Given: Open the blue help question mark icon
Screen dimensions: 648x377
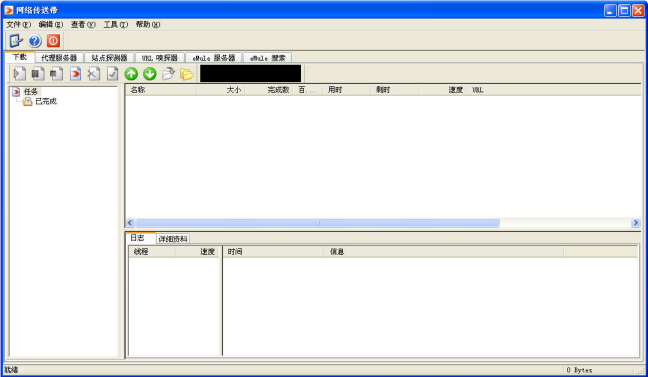Looking at the screenshot, I should [35, 41].
